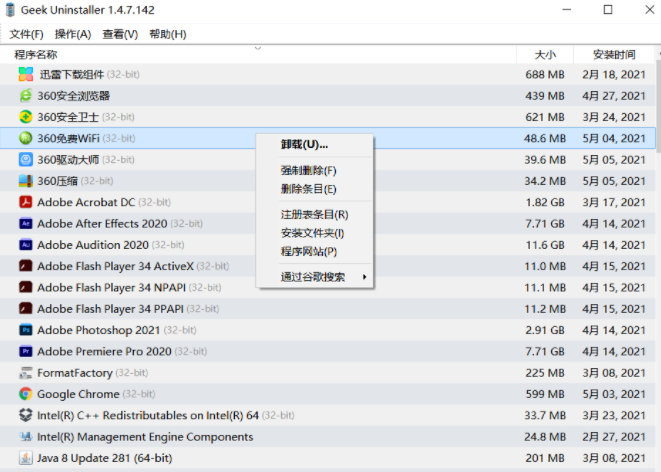Click the 360压缩 icon
This screenshot has height=472, width=661.
coord(26,181)
